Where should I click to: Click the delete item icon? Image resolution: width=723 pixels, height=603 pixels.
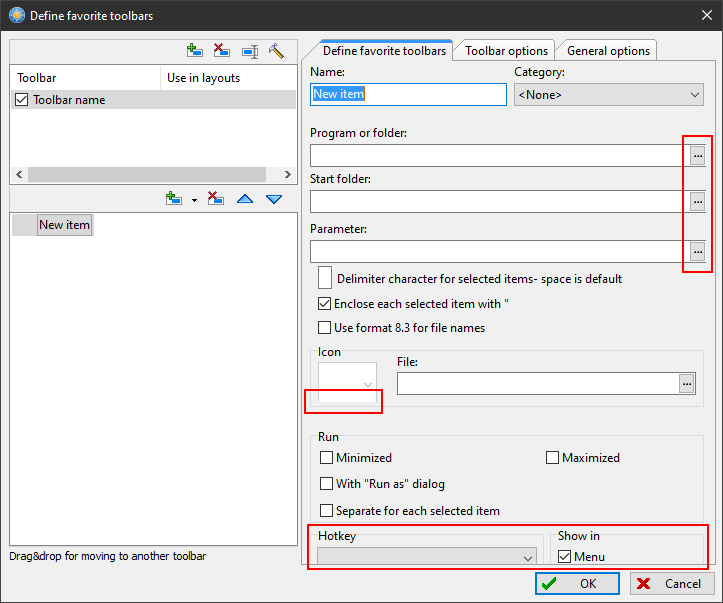215,199
